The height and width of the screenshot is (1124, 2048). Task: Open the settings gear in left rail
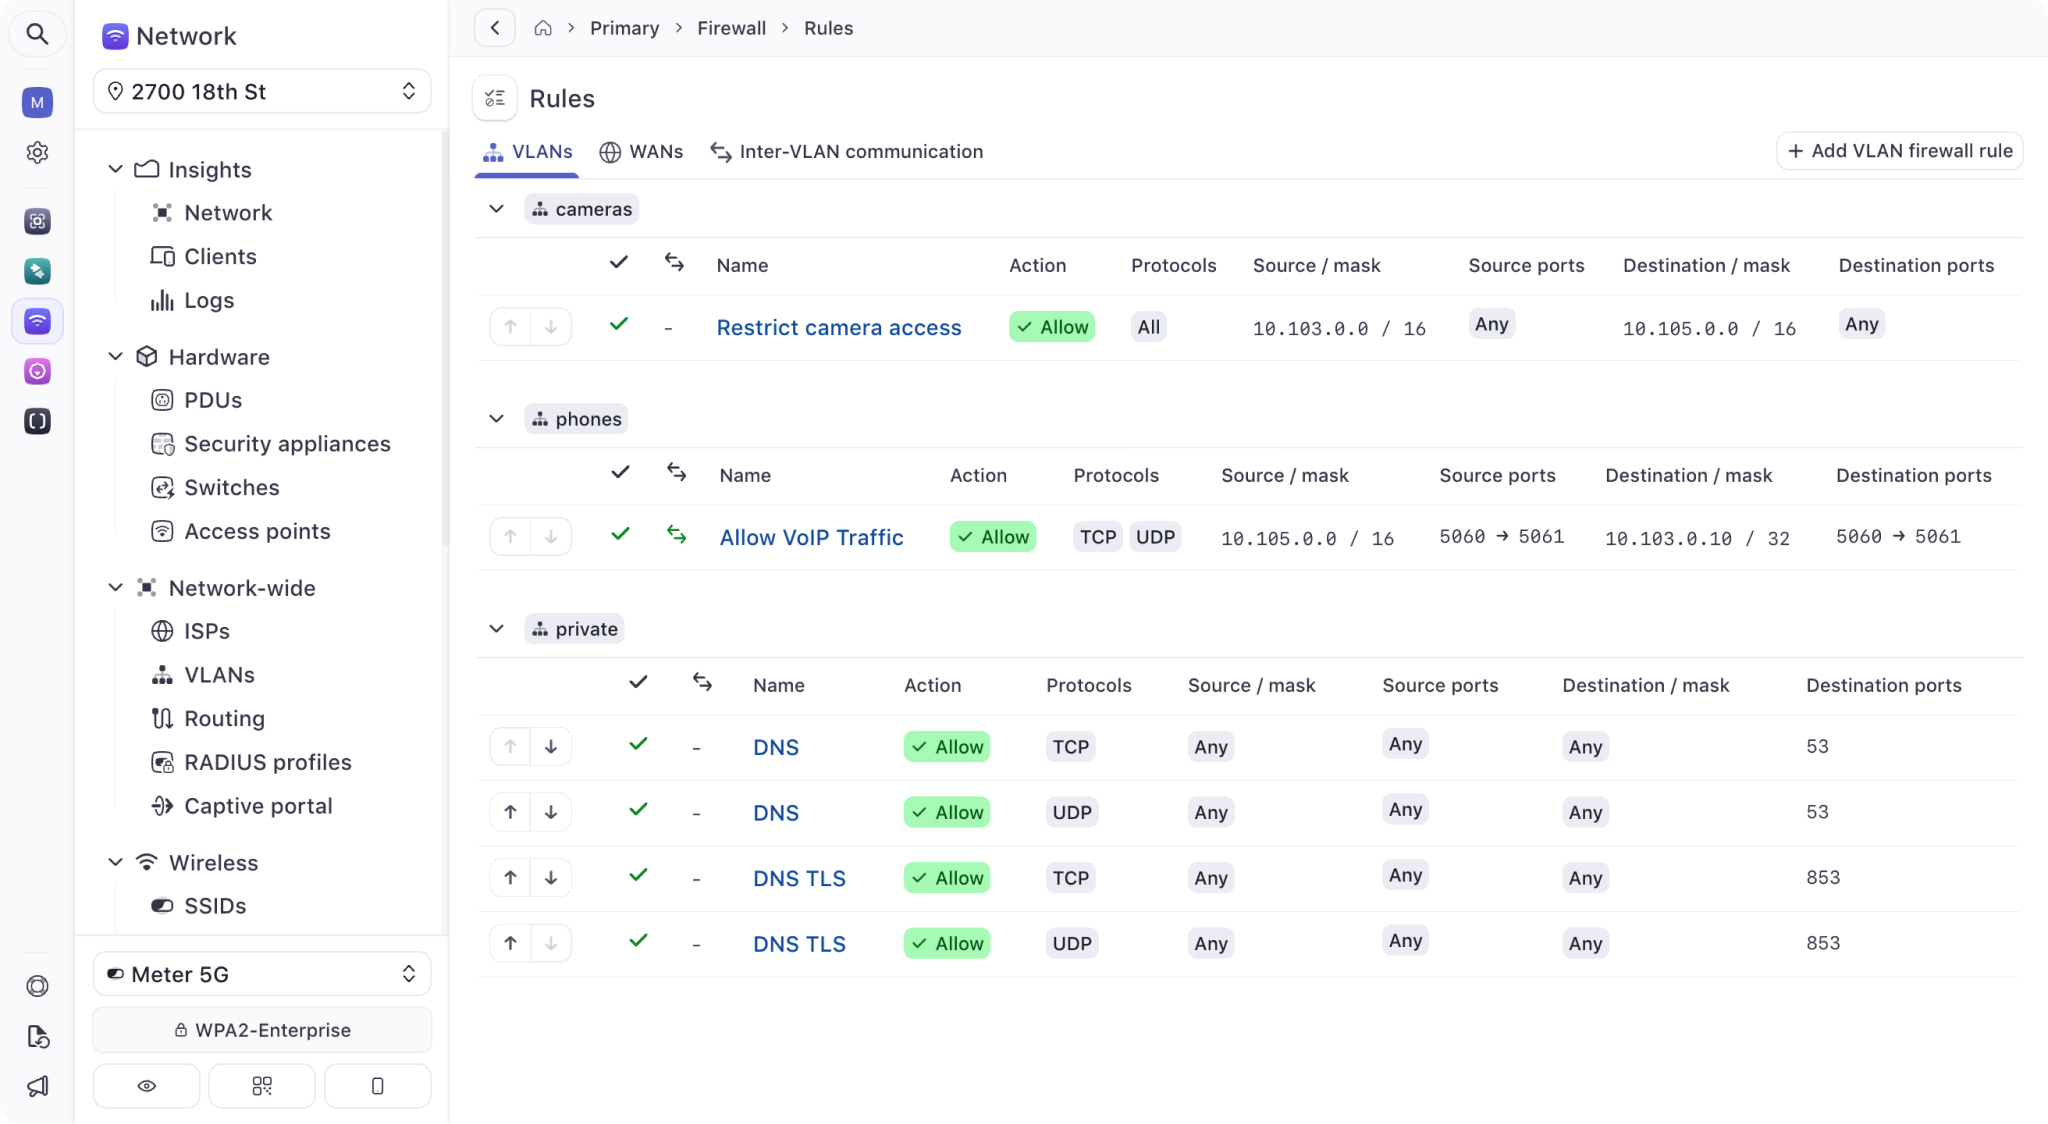point(37,152)
